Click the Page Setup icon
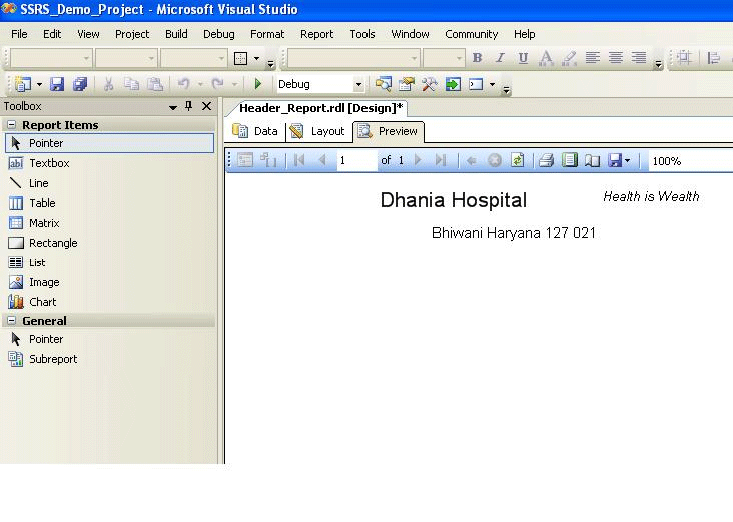This screenshot has height=522, width=733. tap(592, 160)
